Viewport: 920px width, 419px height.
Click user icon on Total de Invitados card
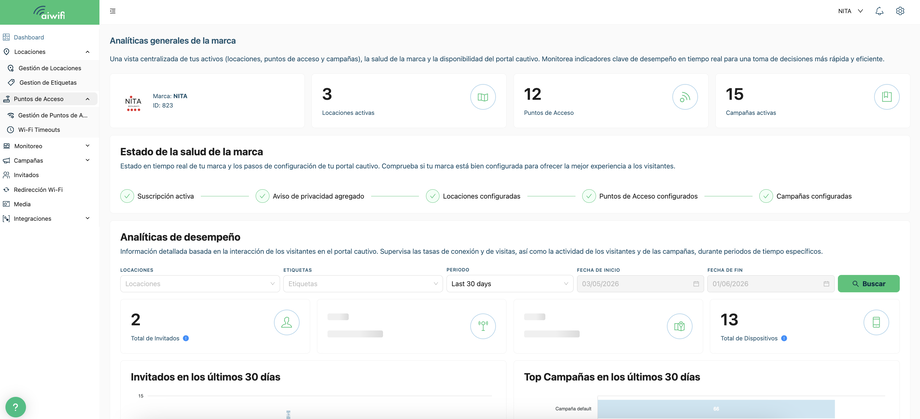click(287, 323)
